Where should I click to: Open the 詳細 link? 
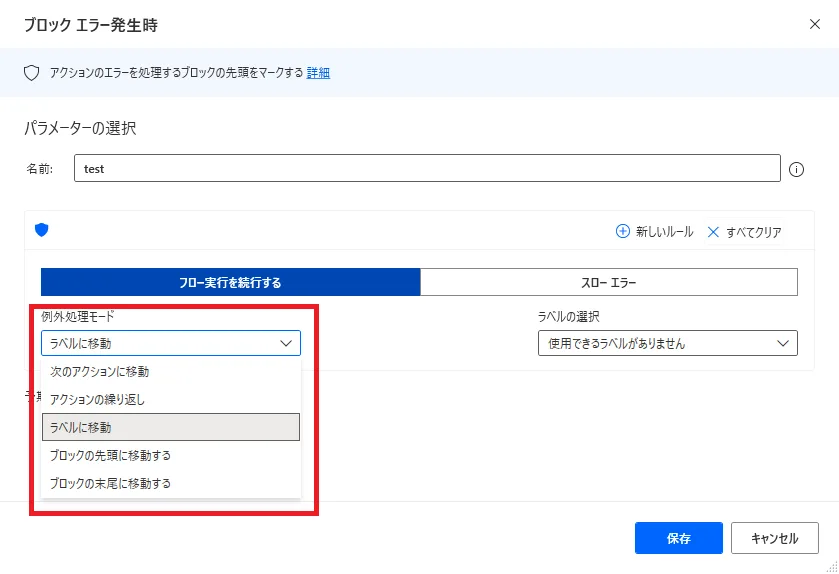[318, 73]
